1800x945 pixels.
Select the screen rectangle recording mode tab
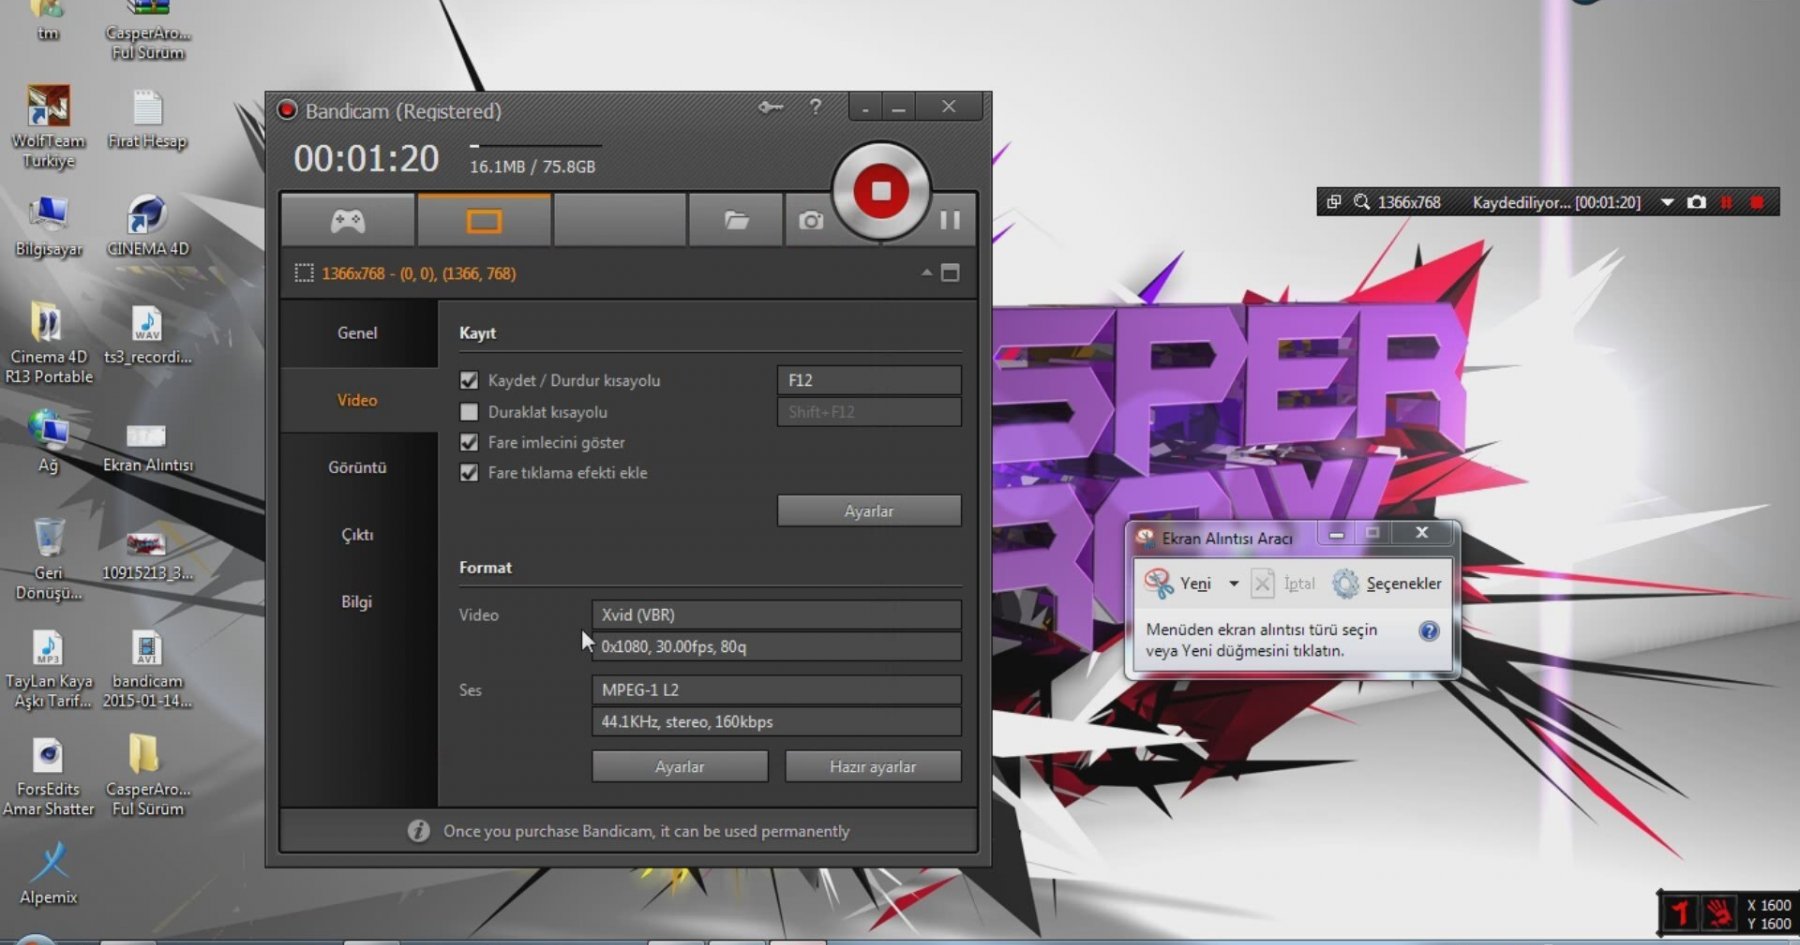484,220
